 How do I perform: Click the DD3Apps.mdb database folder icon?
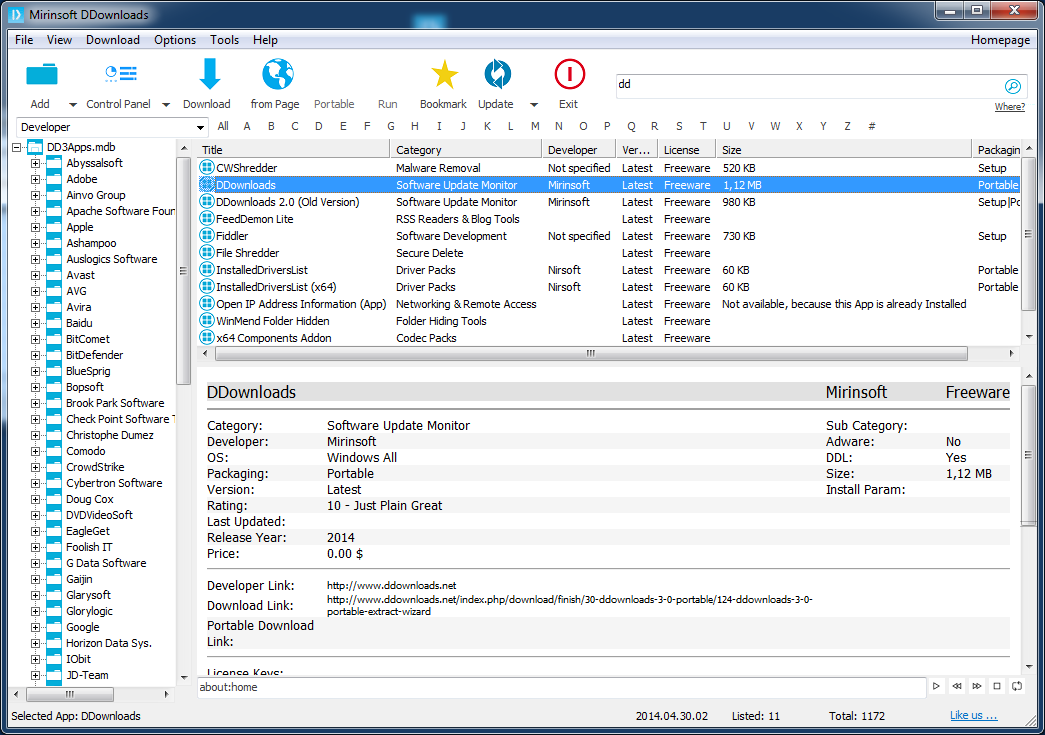click(35, 147)
